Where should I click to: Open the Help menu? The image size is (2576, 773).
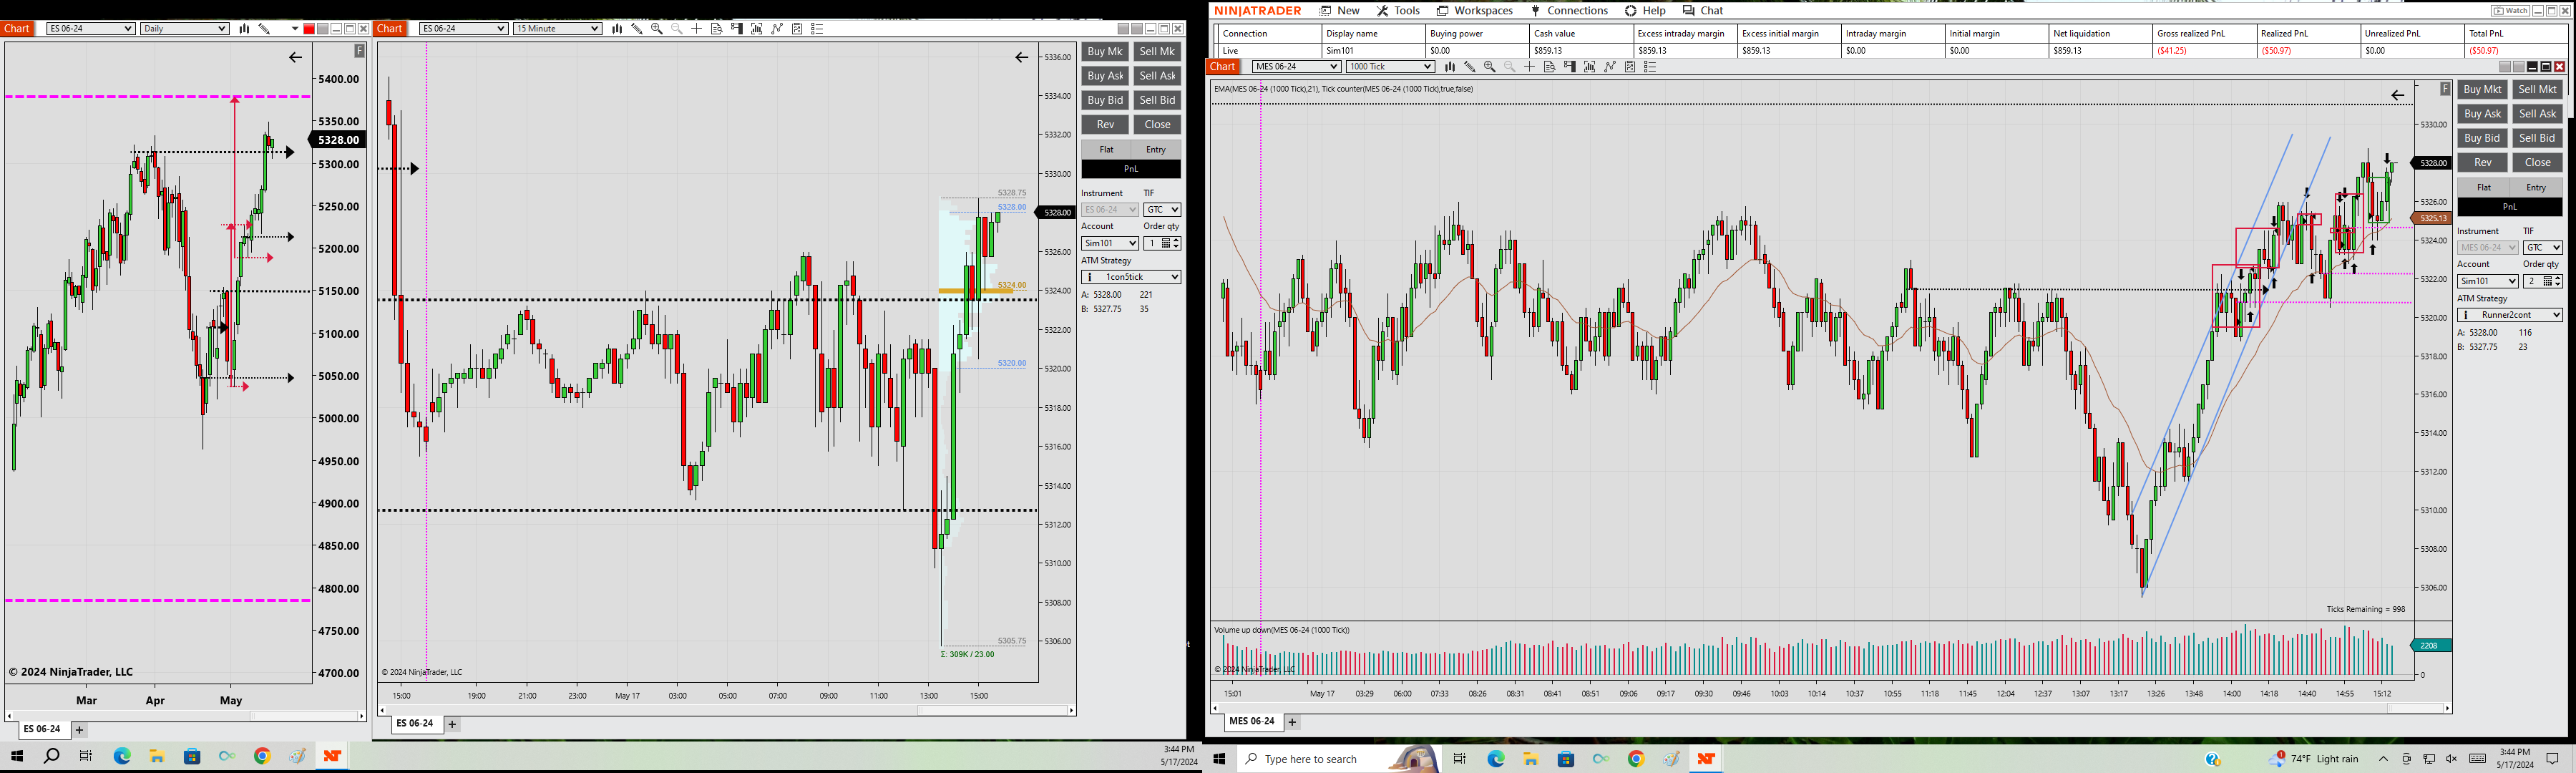(x=1645, y=11)
